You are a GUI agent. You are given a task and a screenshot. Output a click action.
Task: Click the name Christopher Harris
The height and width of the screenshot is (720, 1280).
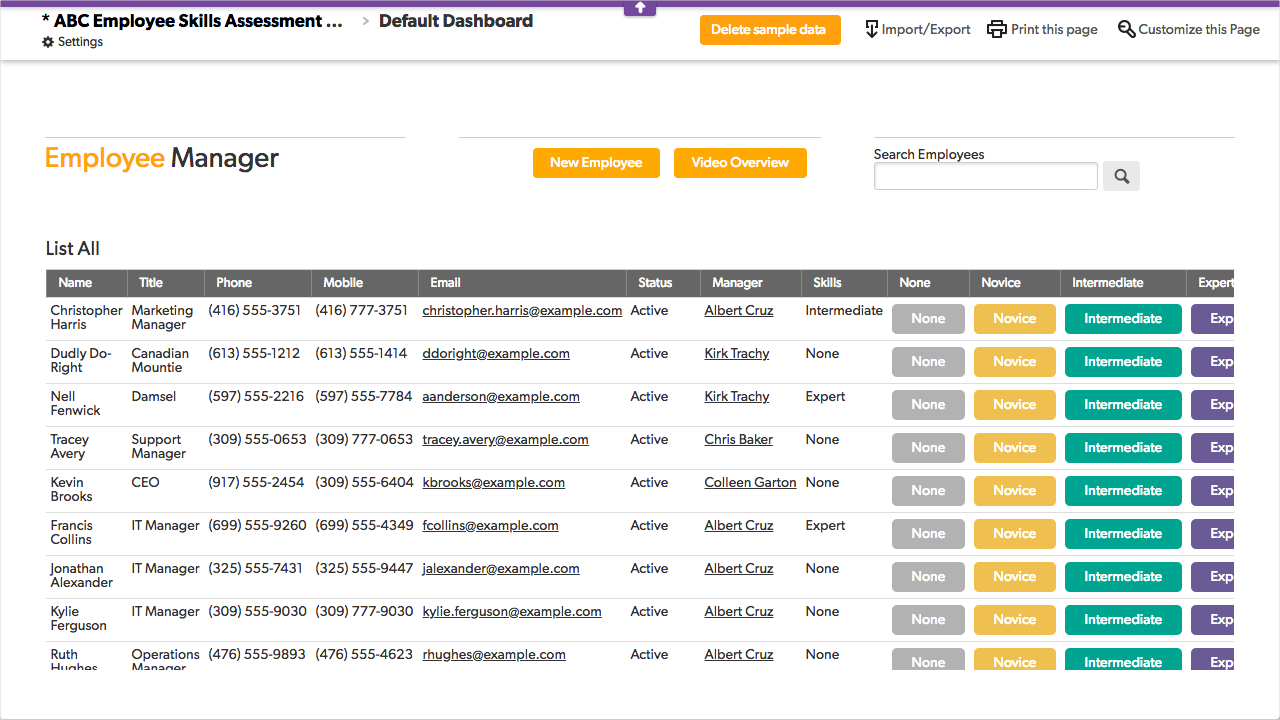(x=86, y=318)
